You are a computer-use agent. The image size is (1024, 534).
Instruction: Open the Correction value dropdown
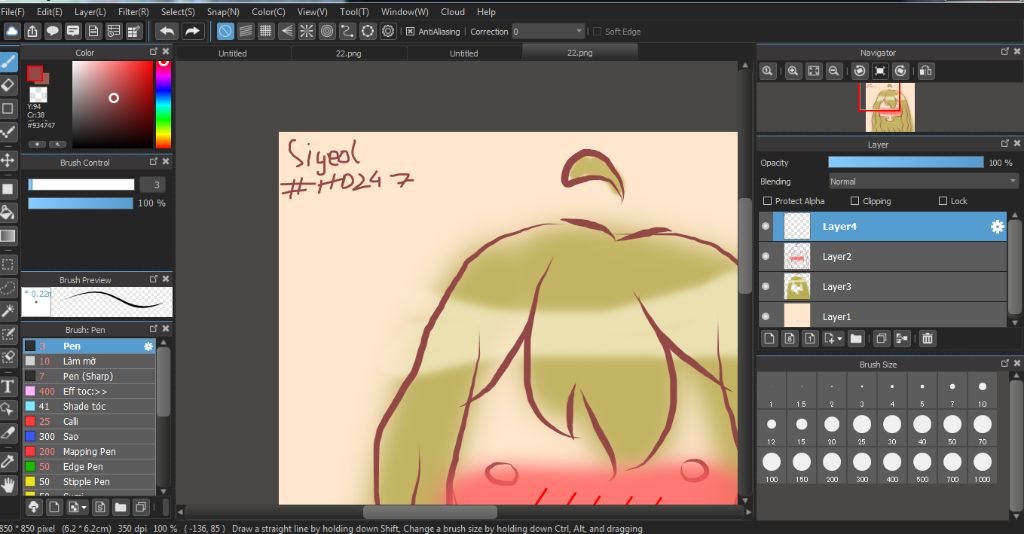pos(548,31)
